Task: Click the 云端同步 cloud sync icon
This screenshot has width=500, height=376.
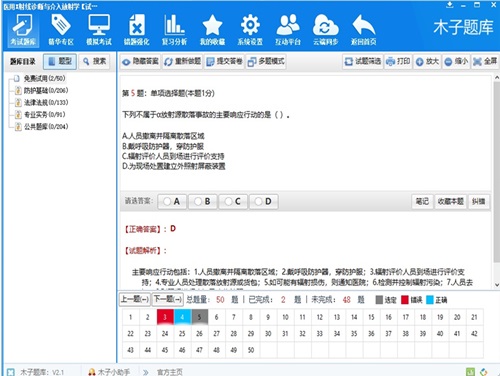Action: [x=326, y=30]
